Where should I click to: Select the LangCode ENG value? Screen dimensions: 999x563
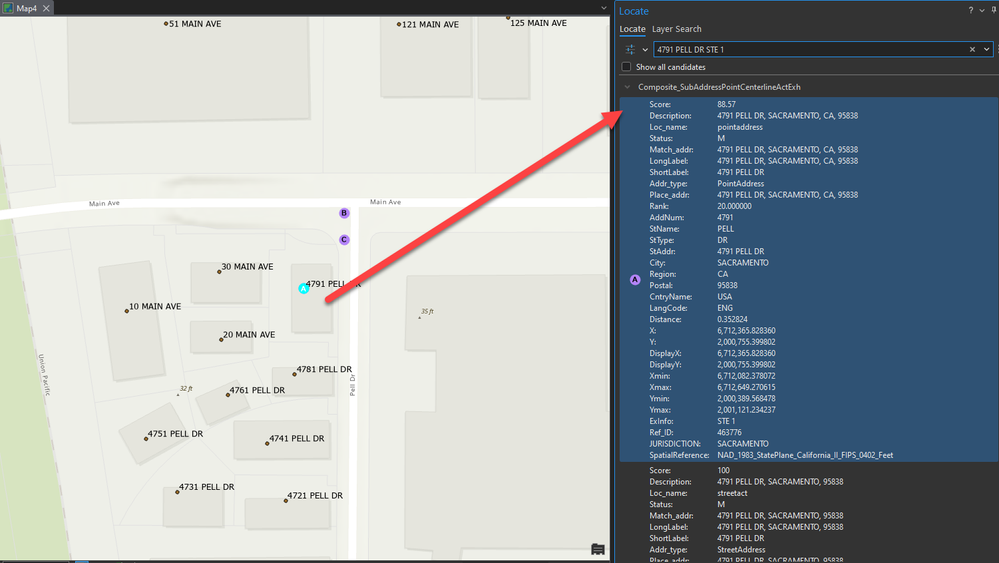pos(725,308)
